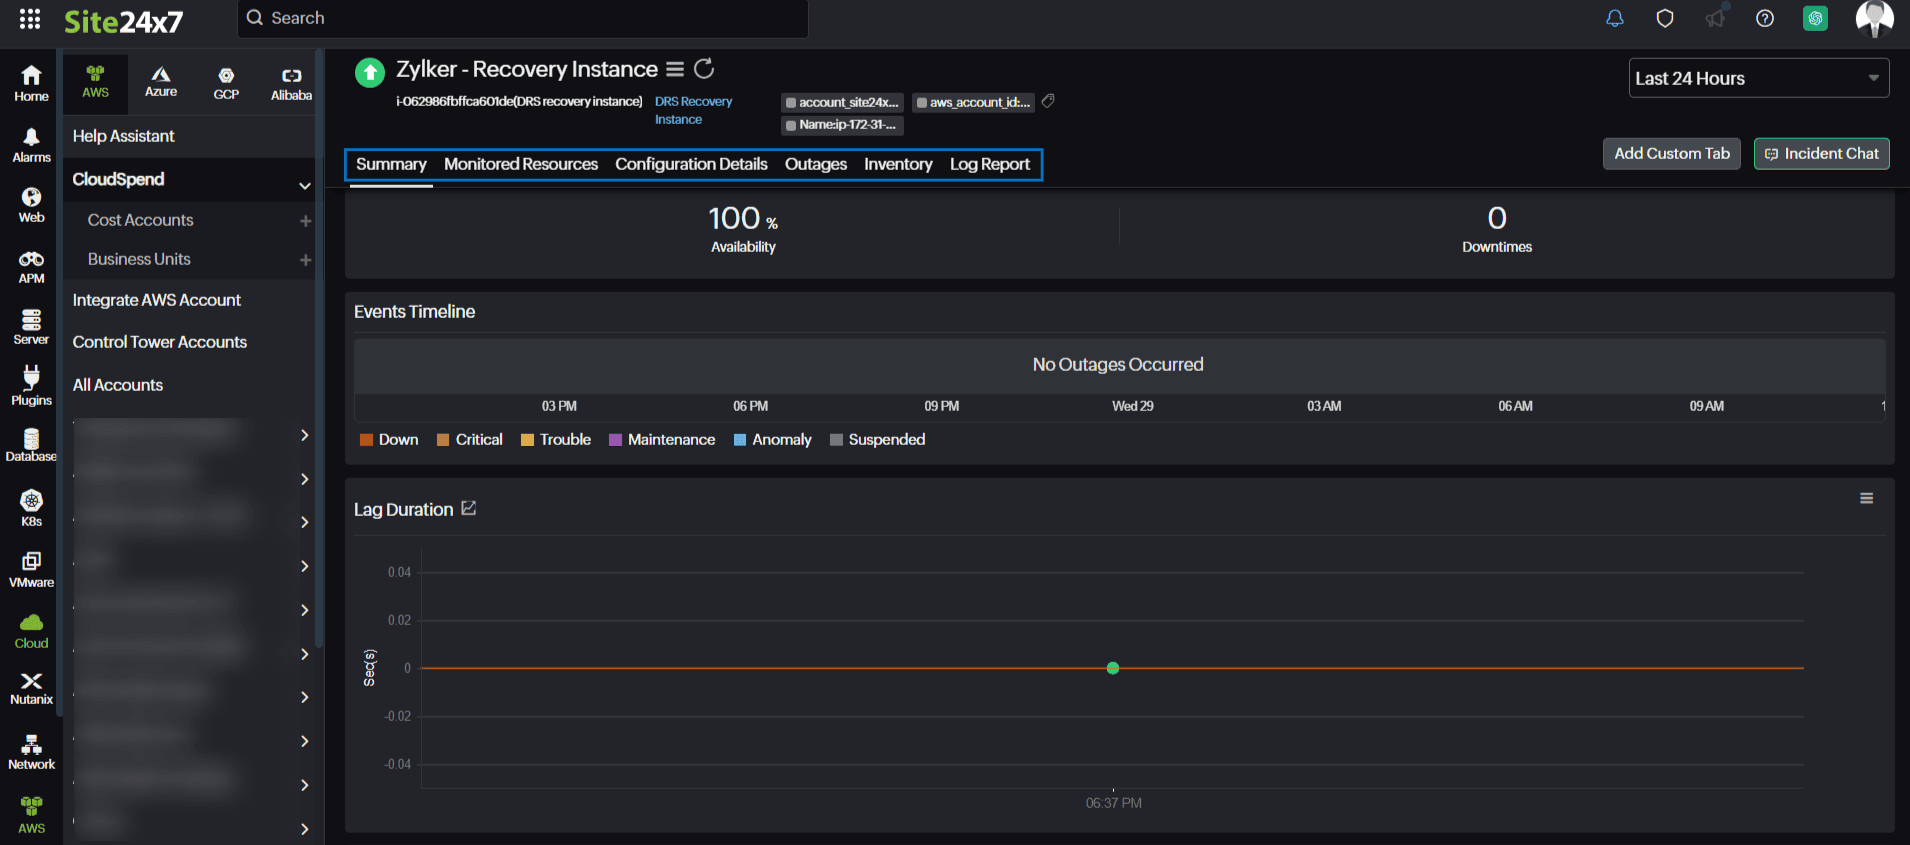Toggle the Down legend item

389,440
